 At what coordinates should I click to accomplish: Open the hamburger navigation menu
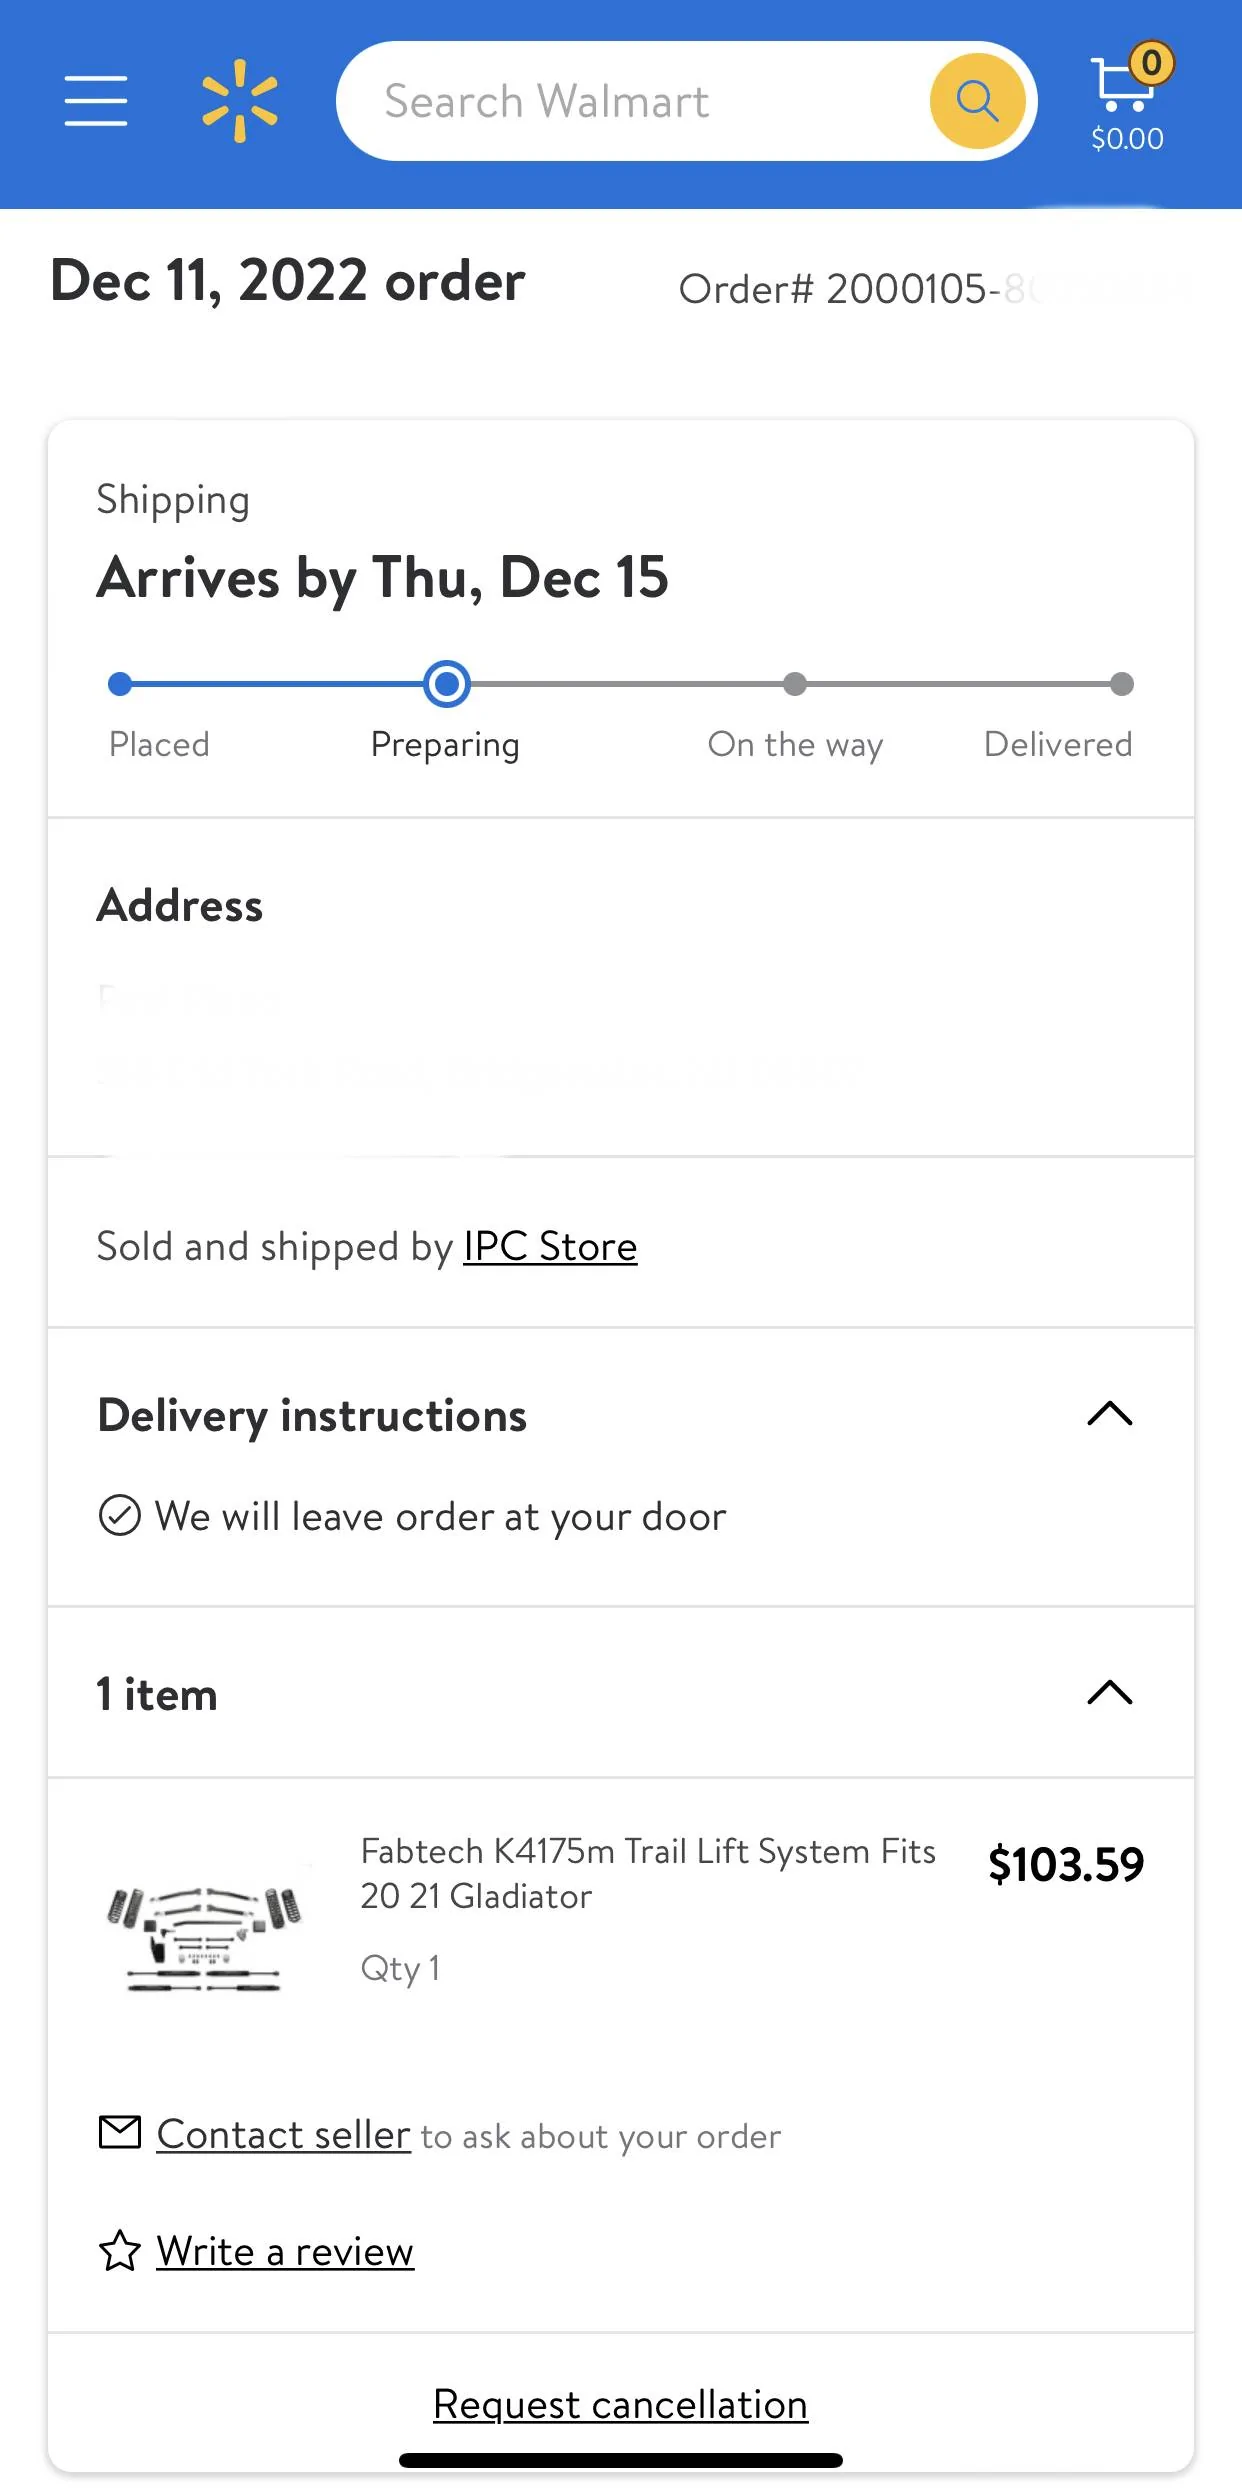pos(96,101)
